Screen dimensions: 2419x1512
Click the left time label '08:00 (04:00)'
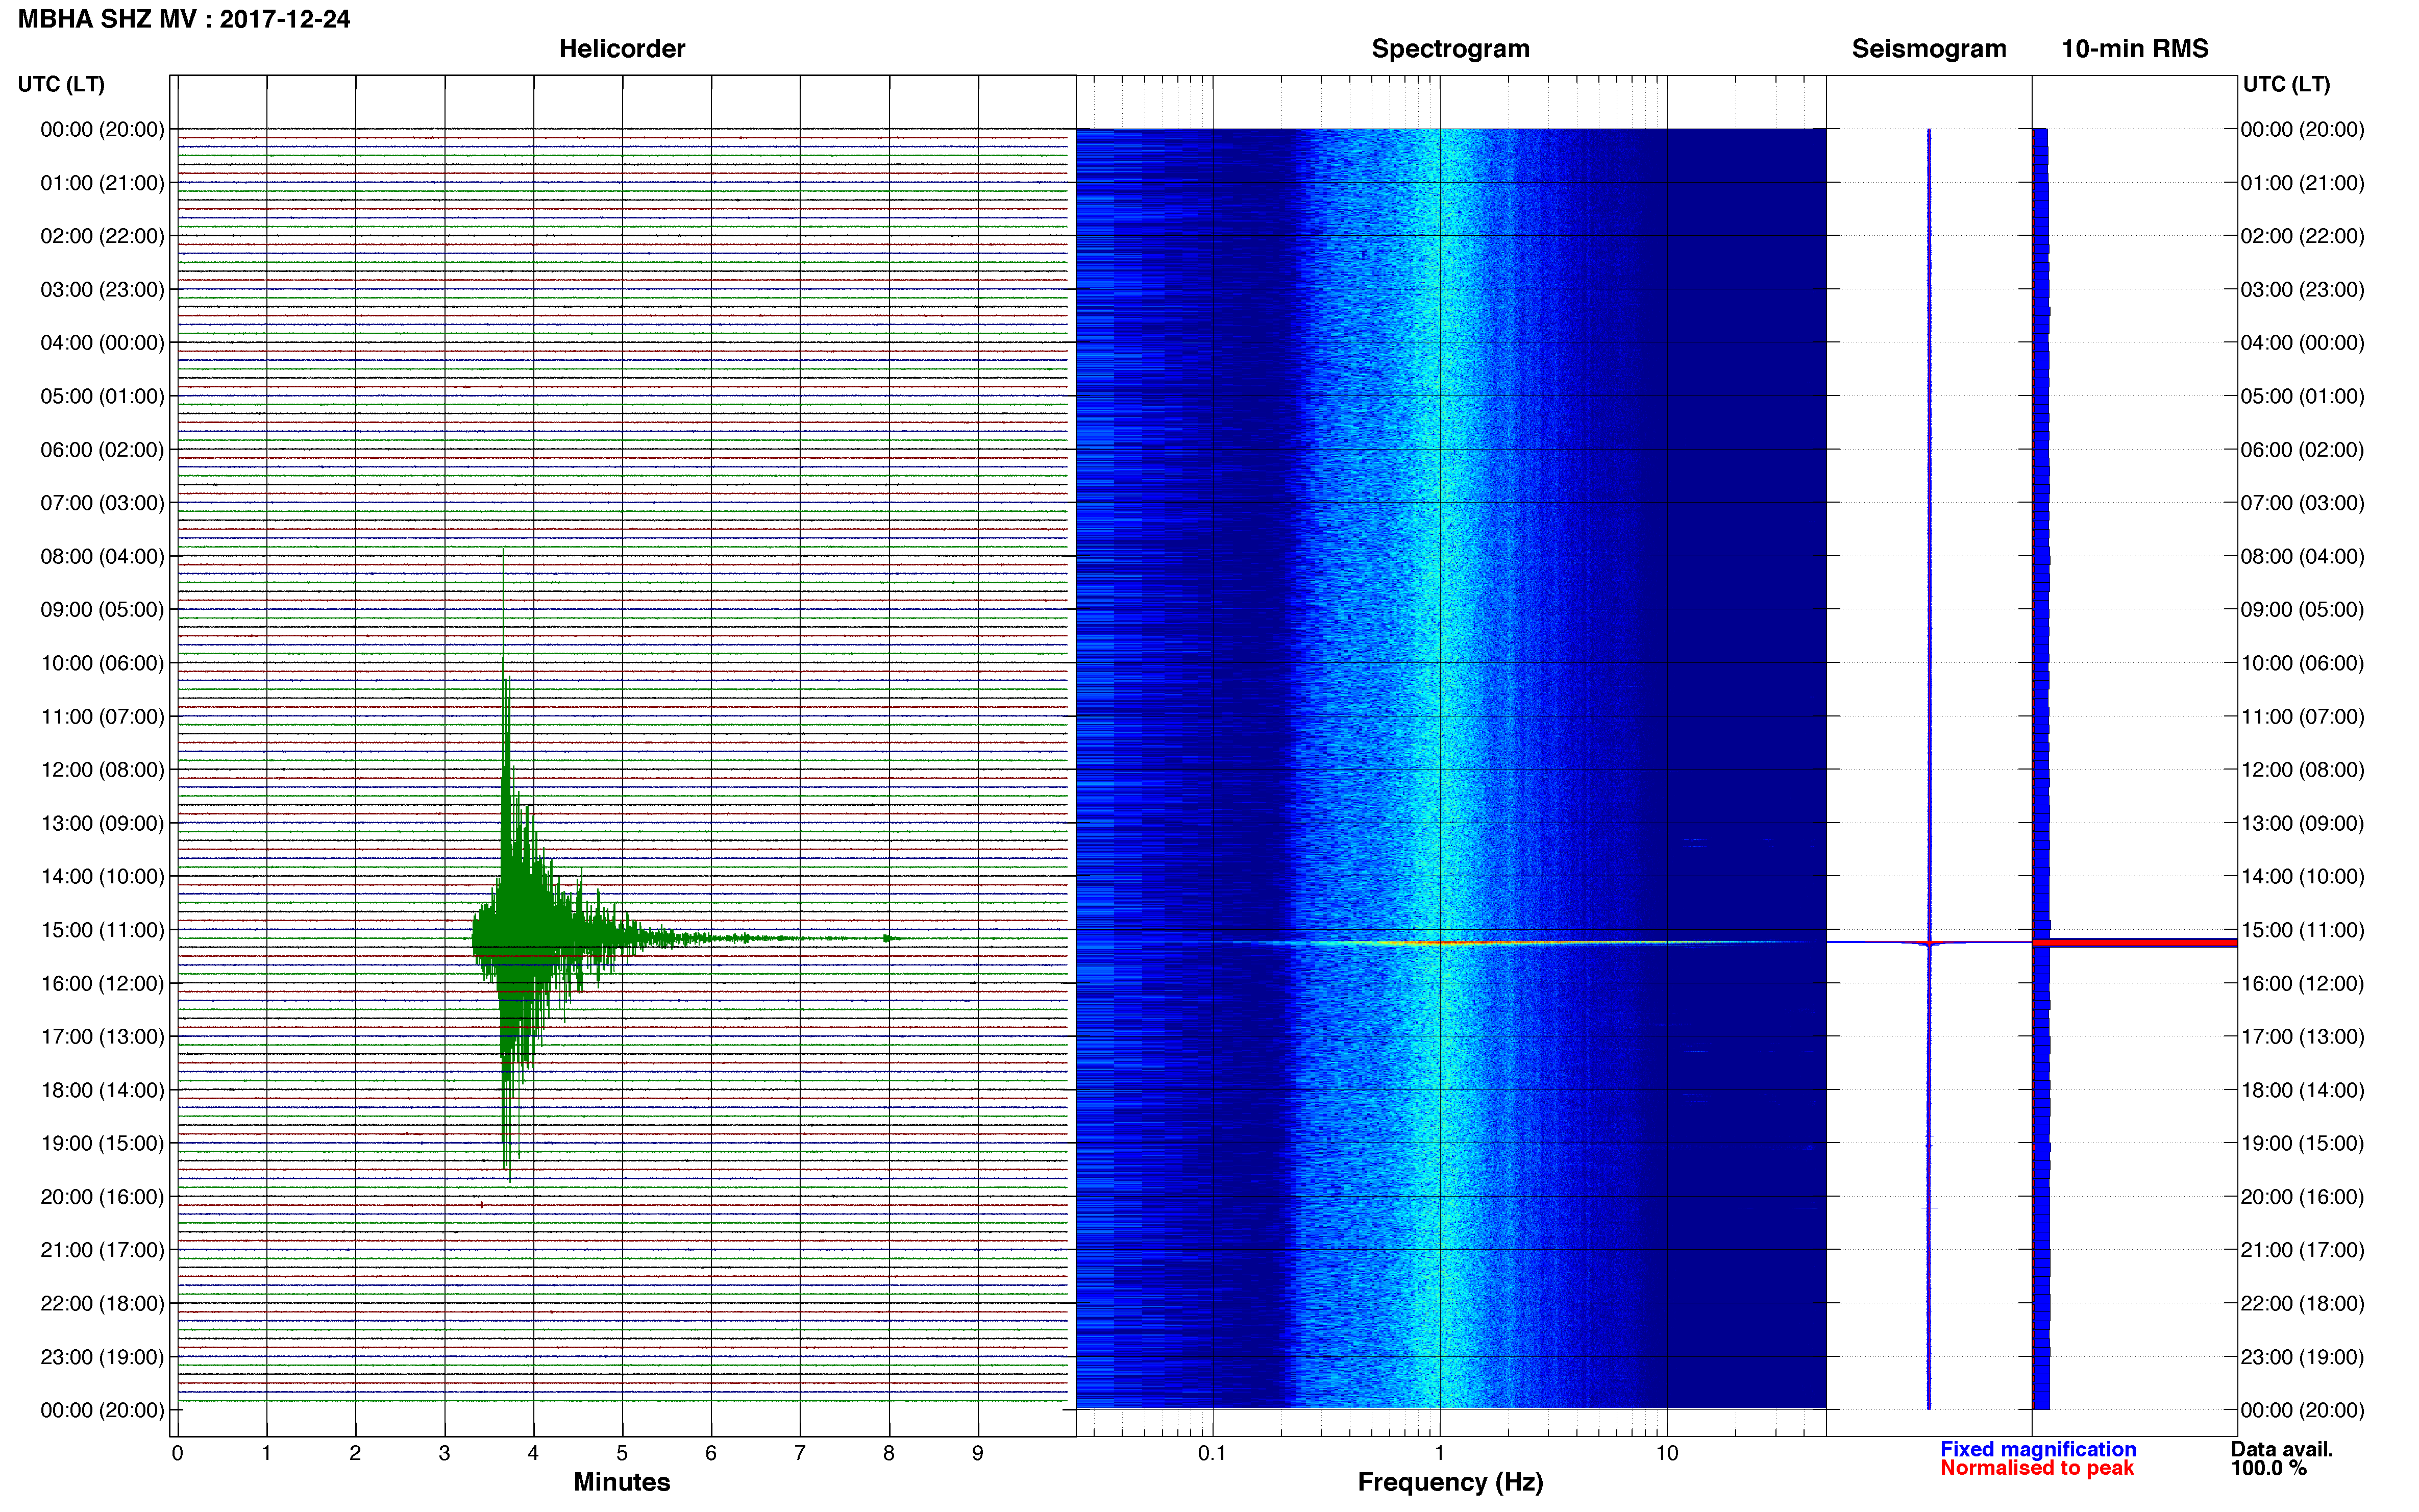(102, 556)
